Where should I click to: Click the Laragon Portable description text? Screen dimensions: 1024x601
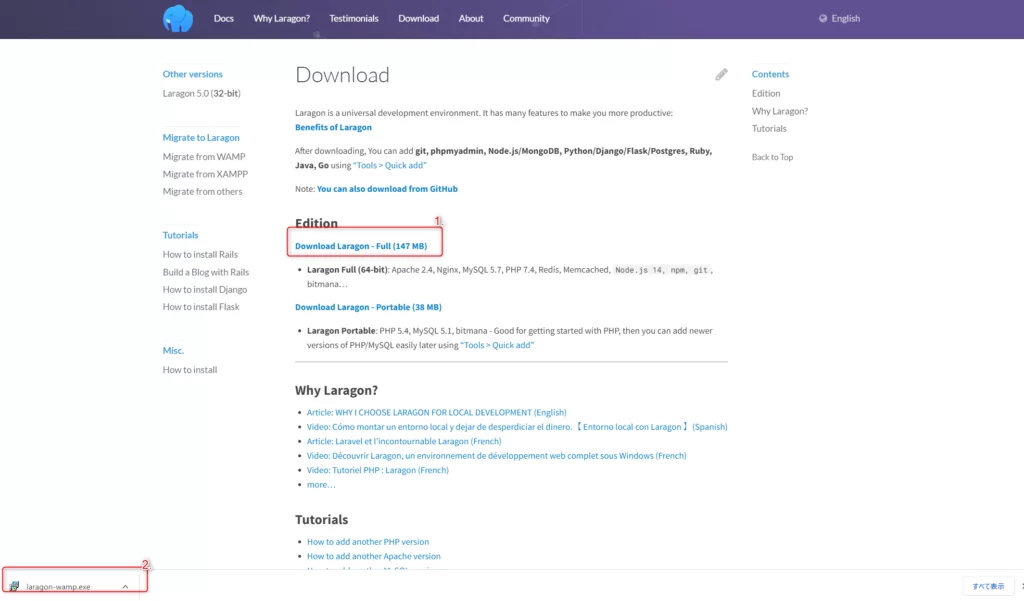point(509,338)
